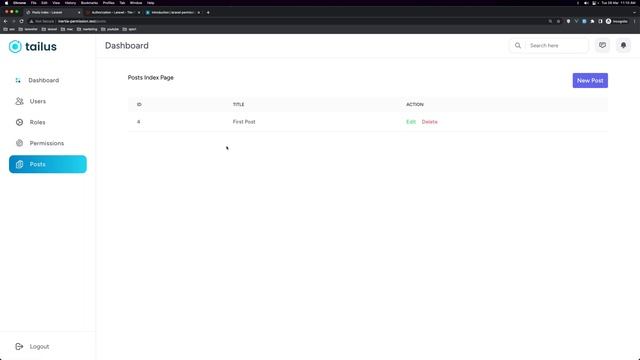Open a new browser tab
This screenshot has width=640, height=360.
[x=208, y=13]
